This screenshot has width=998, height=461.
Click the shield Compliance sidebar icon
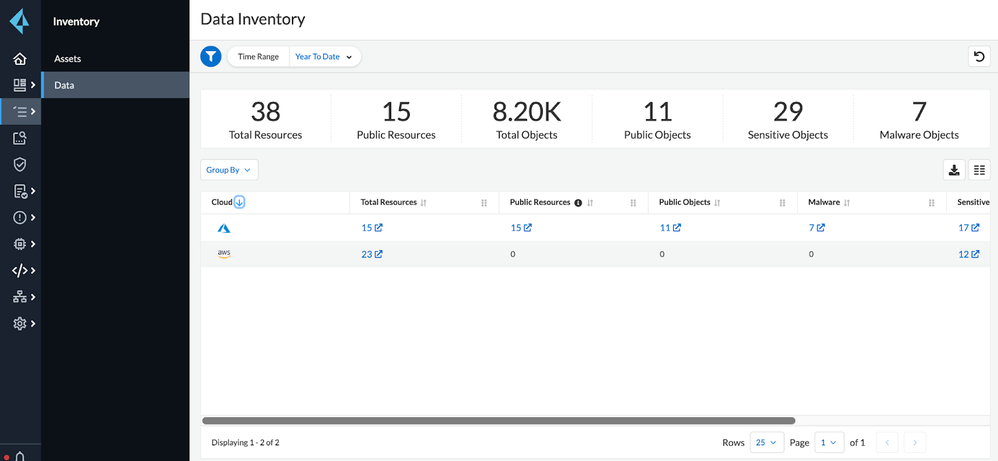click(x=19, y=164)
